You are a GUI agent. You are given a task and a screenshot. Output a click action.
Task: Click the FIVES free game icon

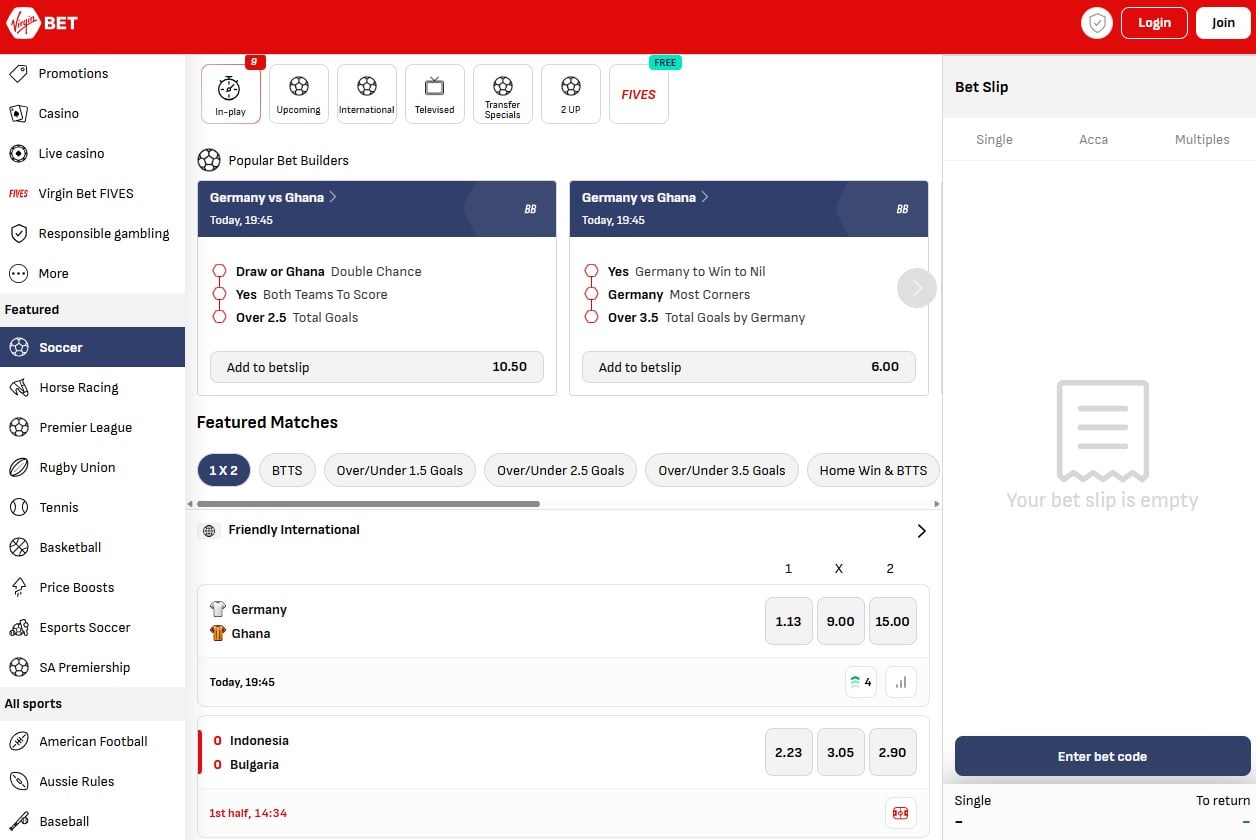[x=638, y=94]
